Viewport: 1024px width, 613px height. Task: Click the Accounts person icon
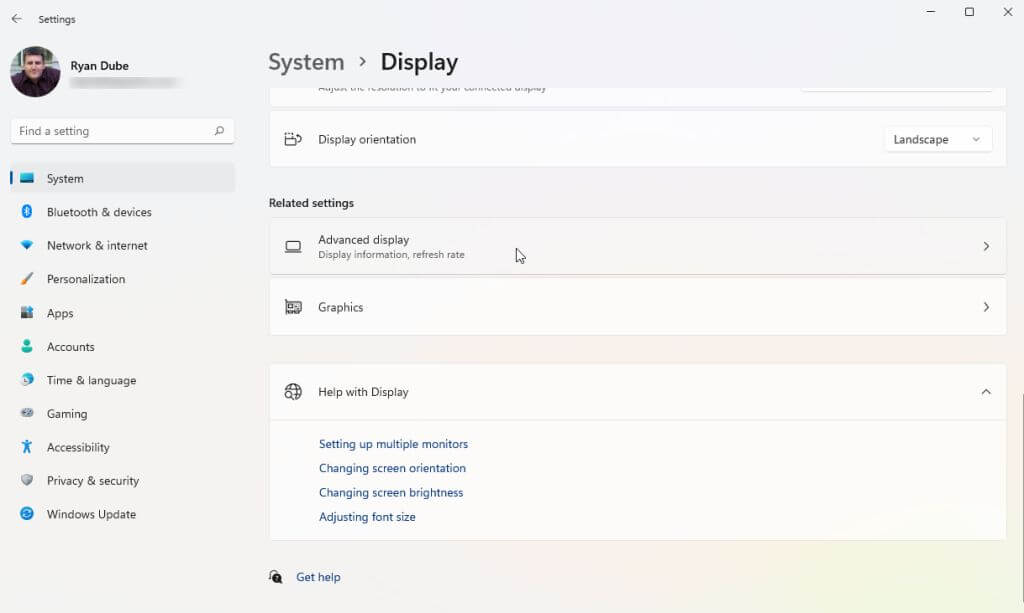tap(27, 347)
